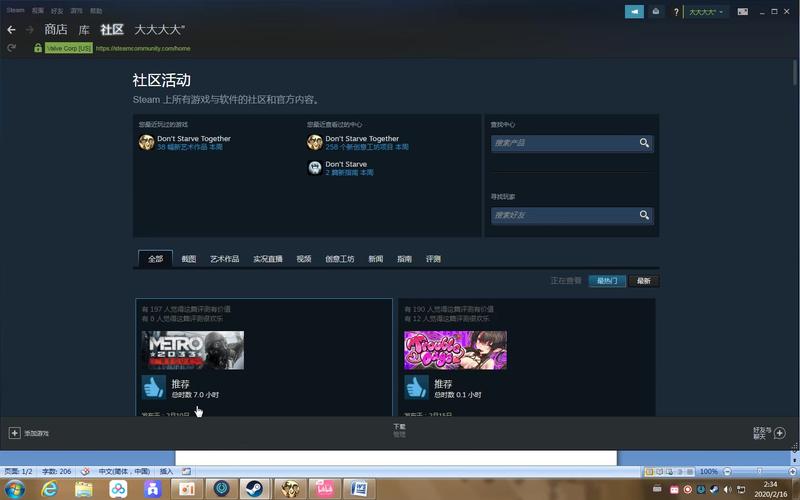
Task: Reload the Steam community page
Action: (11, 48)
